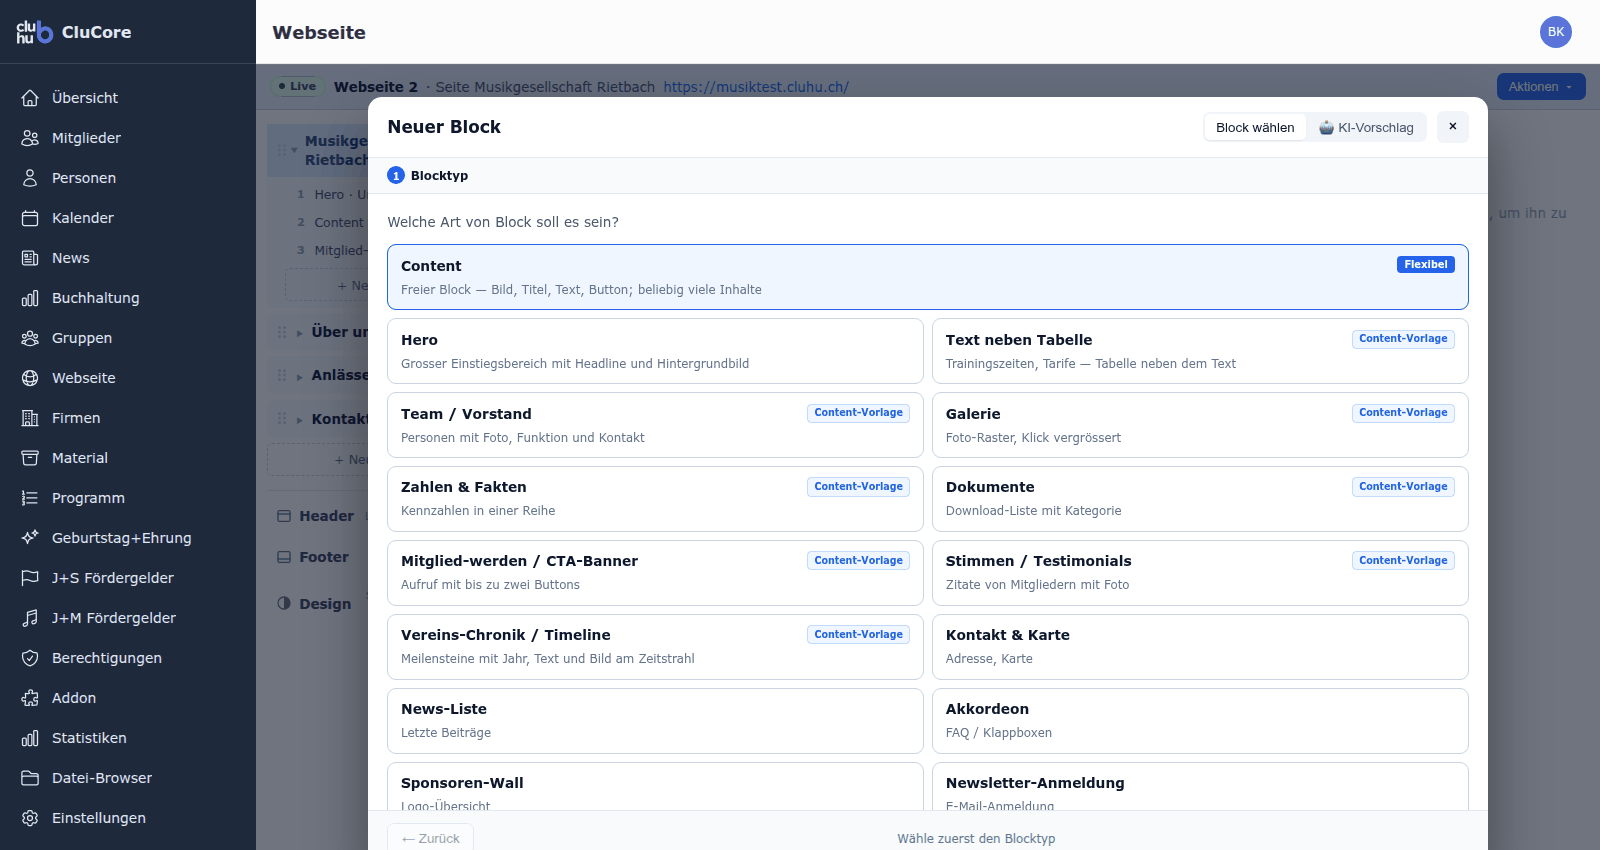Go back with the Zurück button
The image size is (1600, 850).
(x=430, y=838)
